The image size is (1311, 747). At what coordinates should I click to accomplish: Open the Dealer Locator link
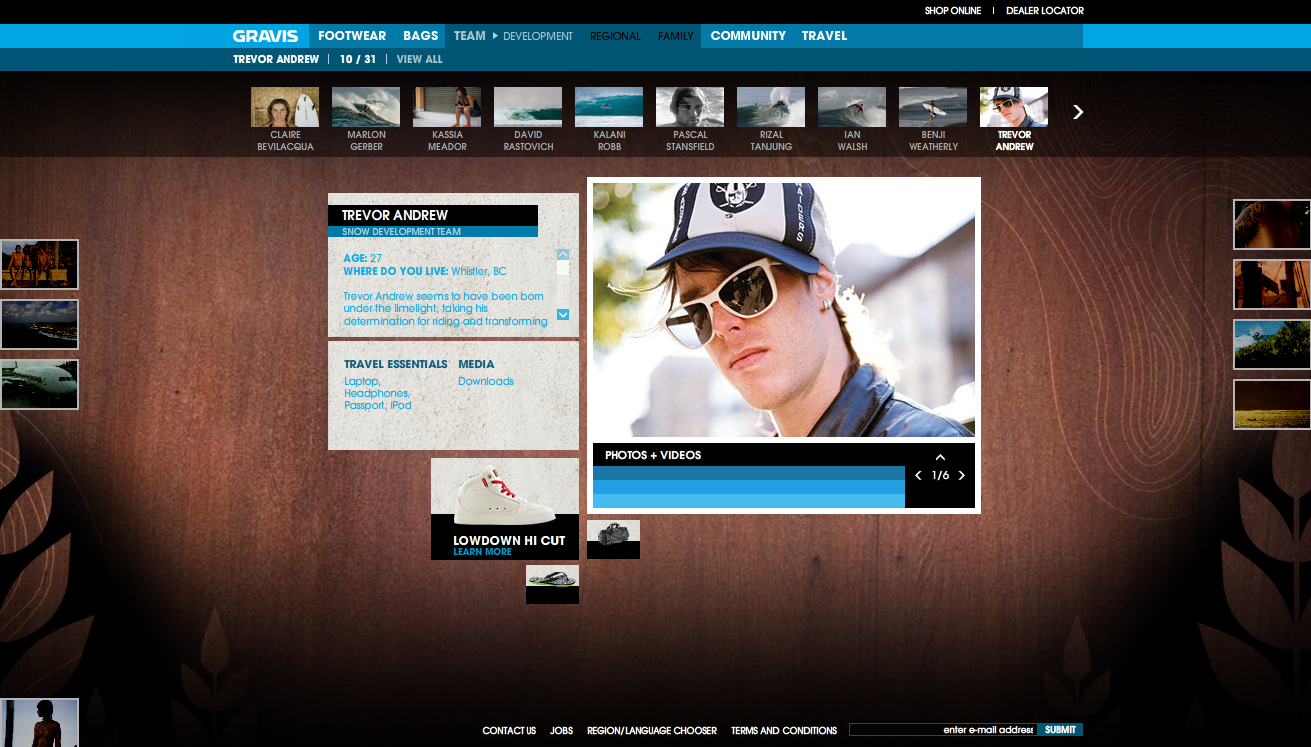pos(1045,11)
